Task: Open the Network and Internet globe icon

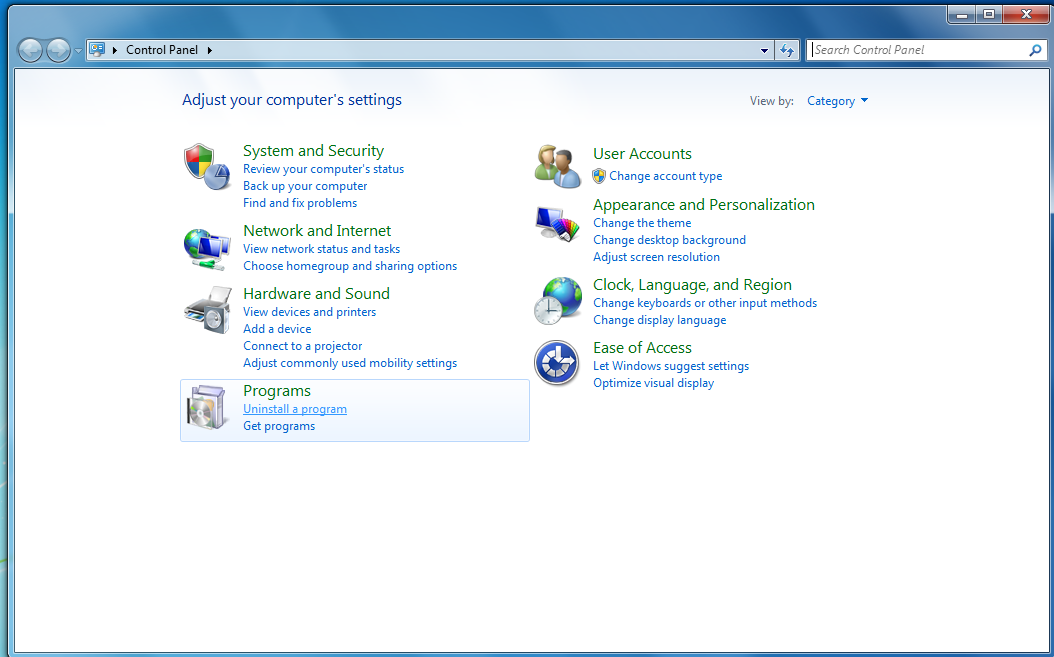Action: [208, 249]
